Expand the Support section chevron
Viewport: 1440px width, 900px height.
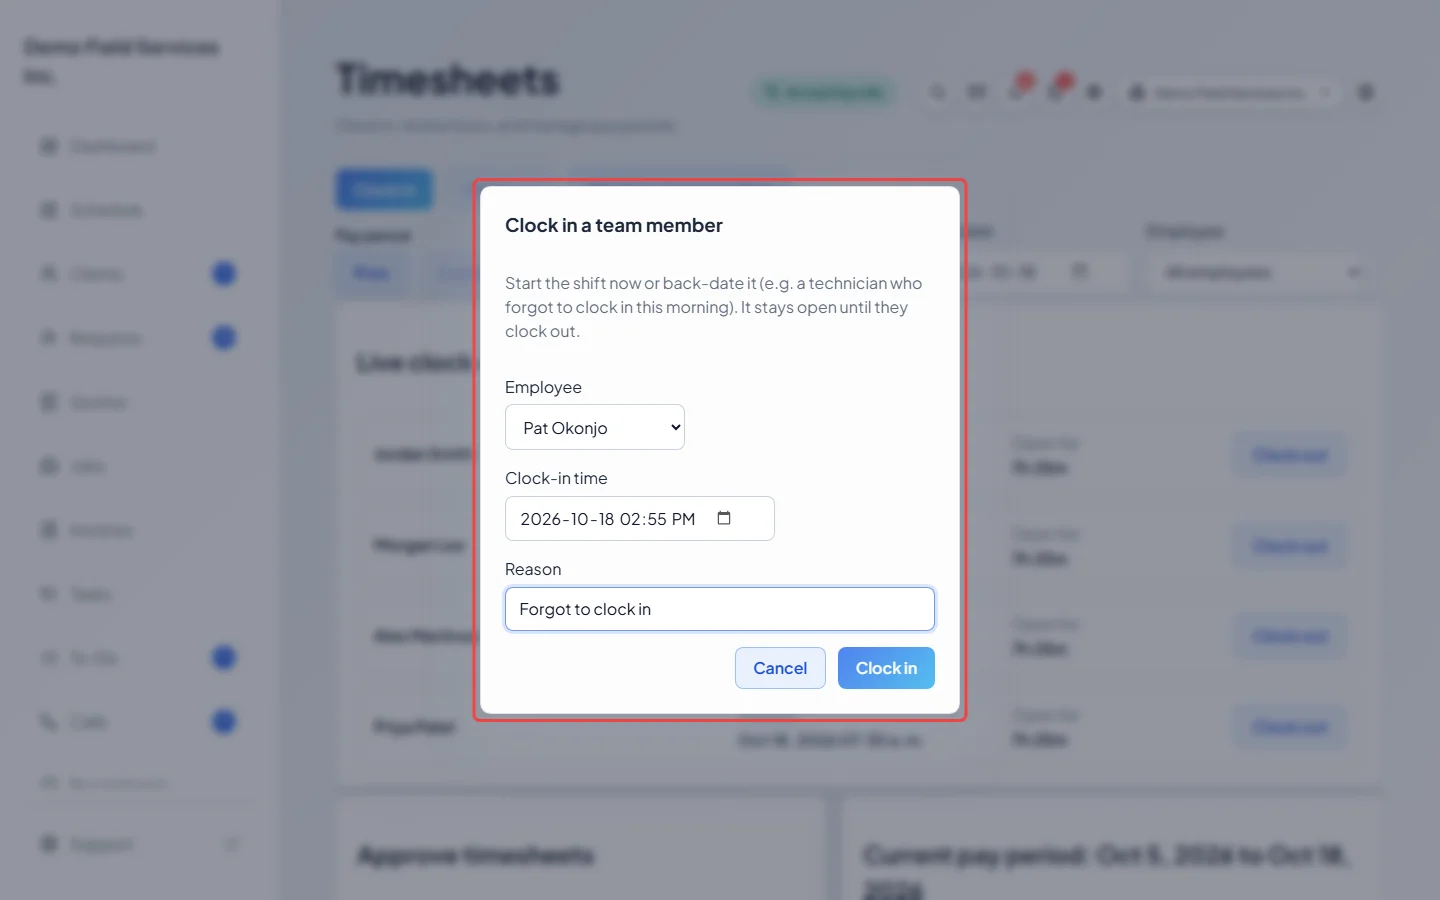point(231,844)
